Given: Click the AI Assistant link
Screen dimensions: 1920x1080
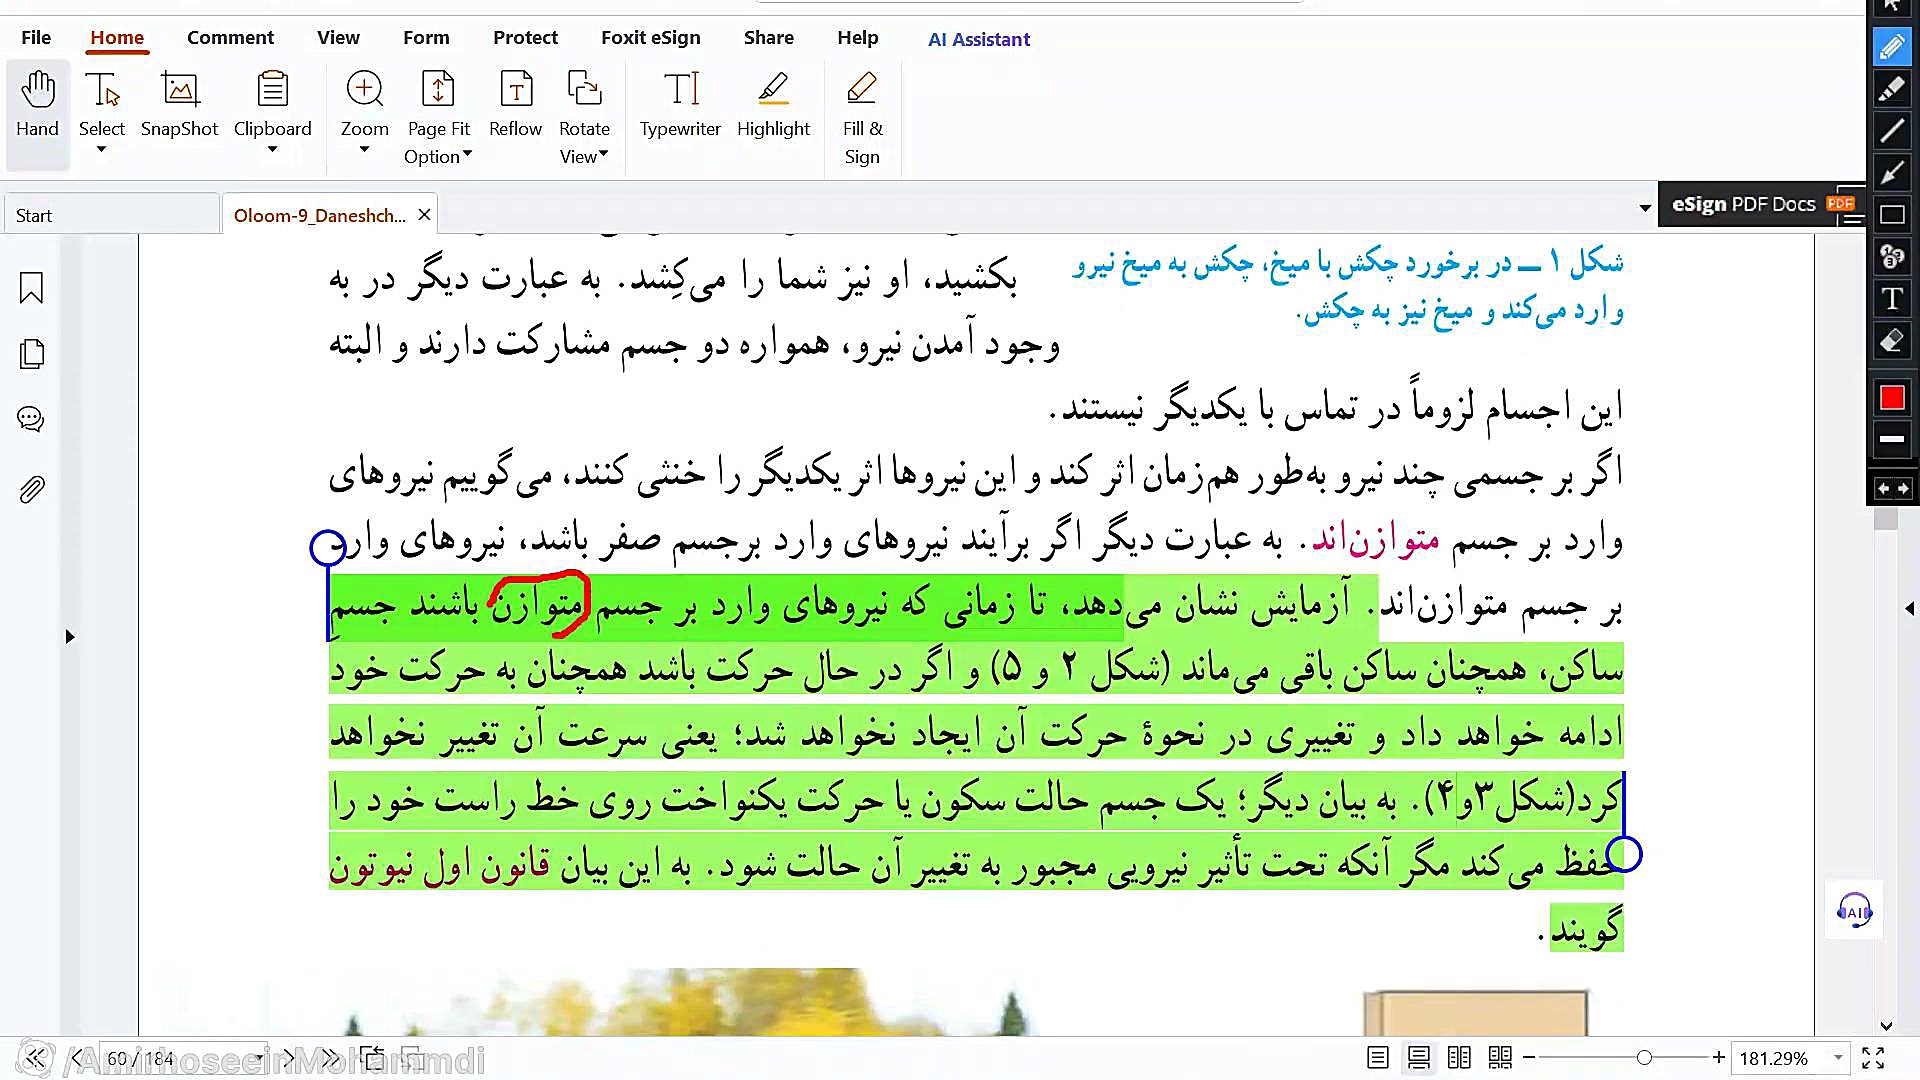Looking at the screenshot, I should (x=978, y=39).
